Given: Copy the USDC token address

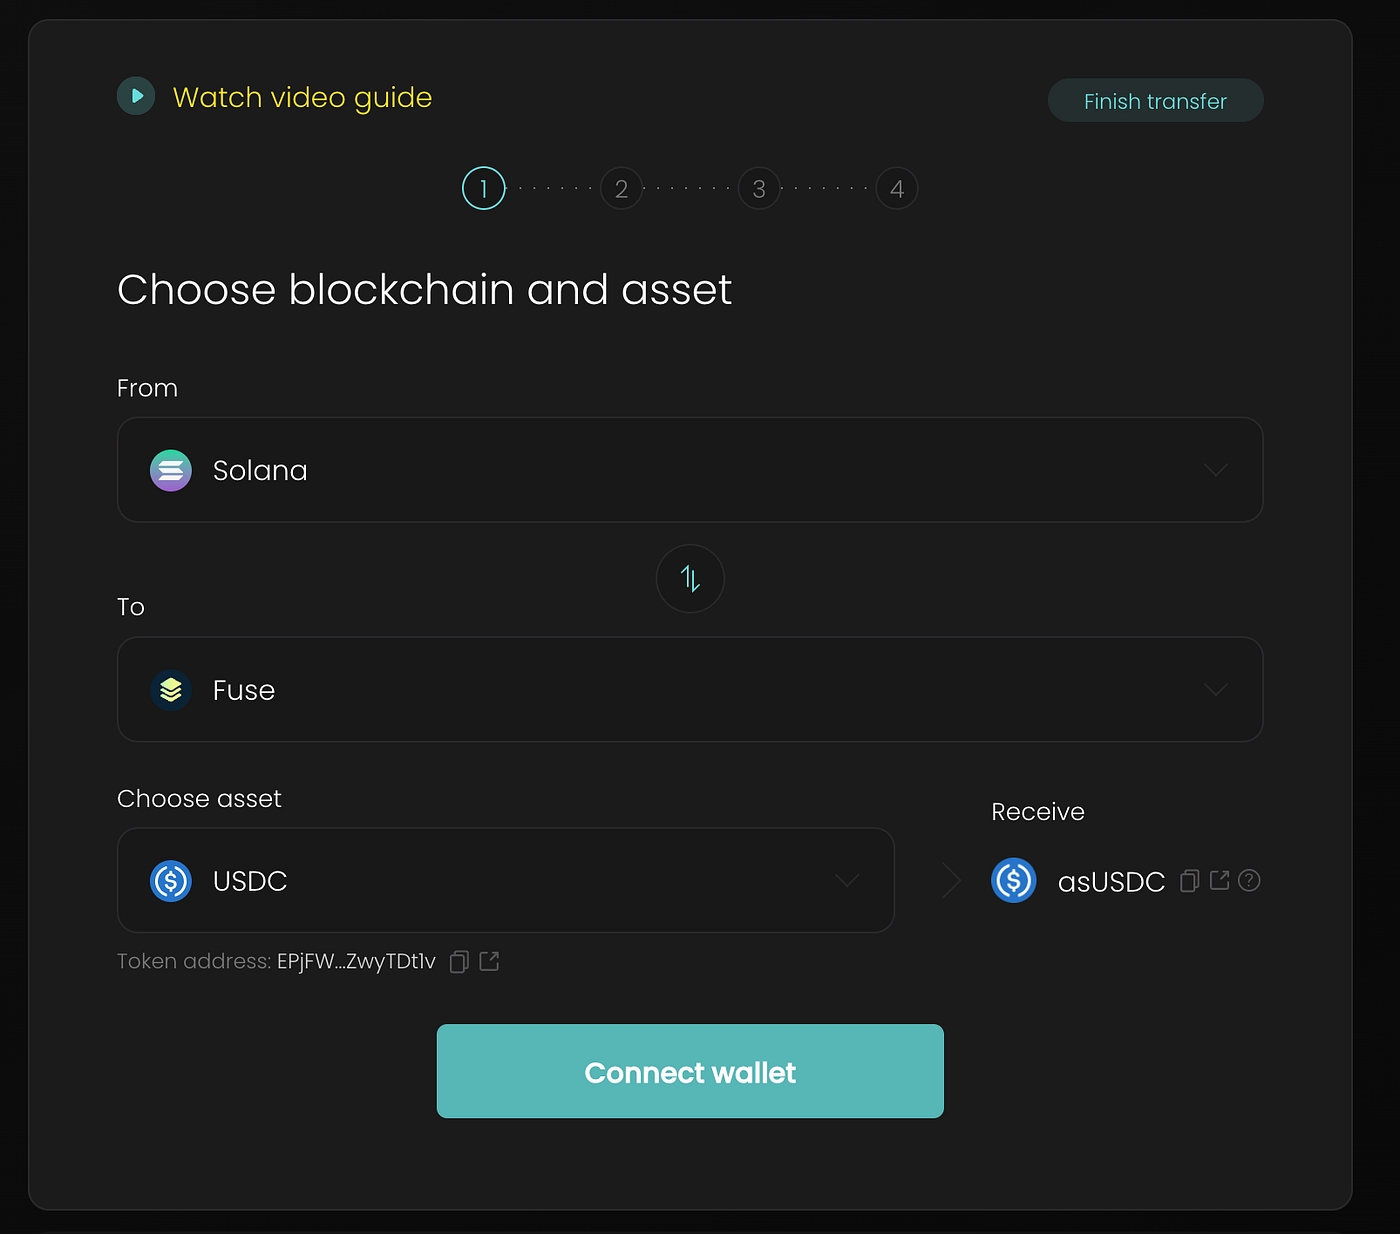Looking at the screenshot, I should (x=459, y=962).
